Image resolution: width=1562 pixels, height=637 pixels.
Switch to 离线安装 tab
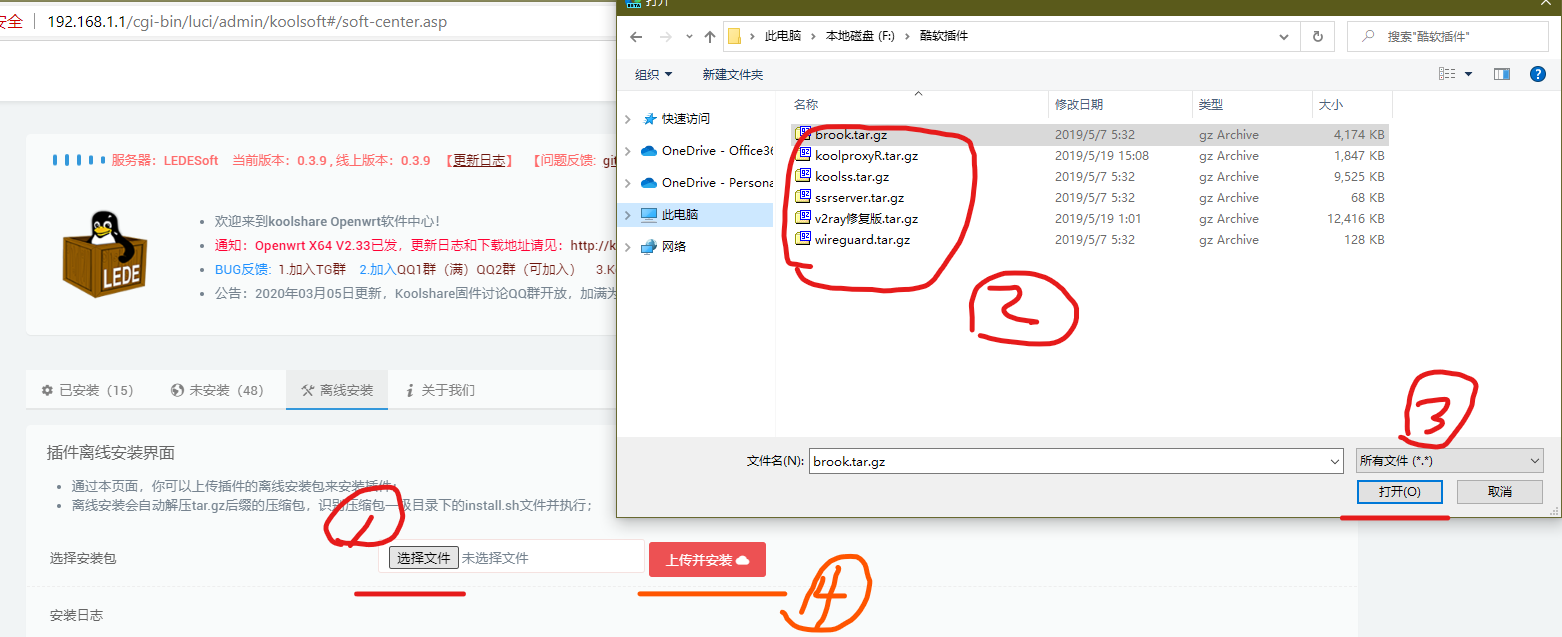[x=337, y=390]
